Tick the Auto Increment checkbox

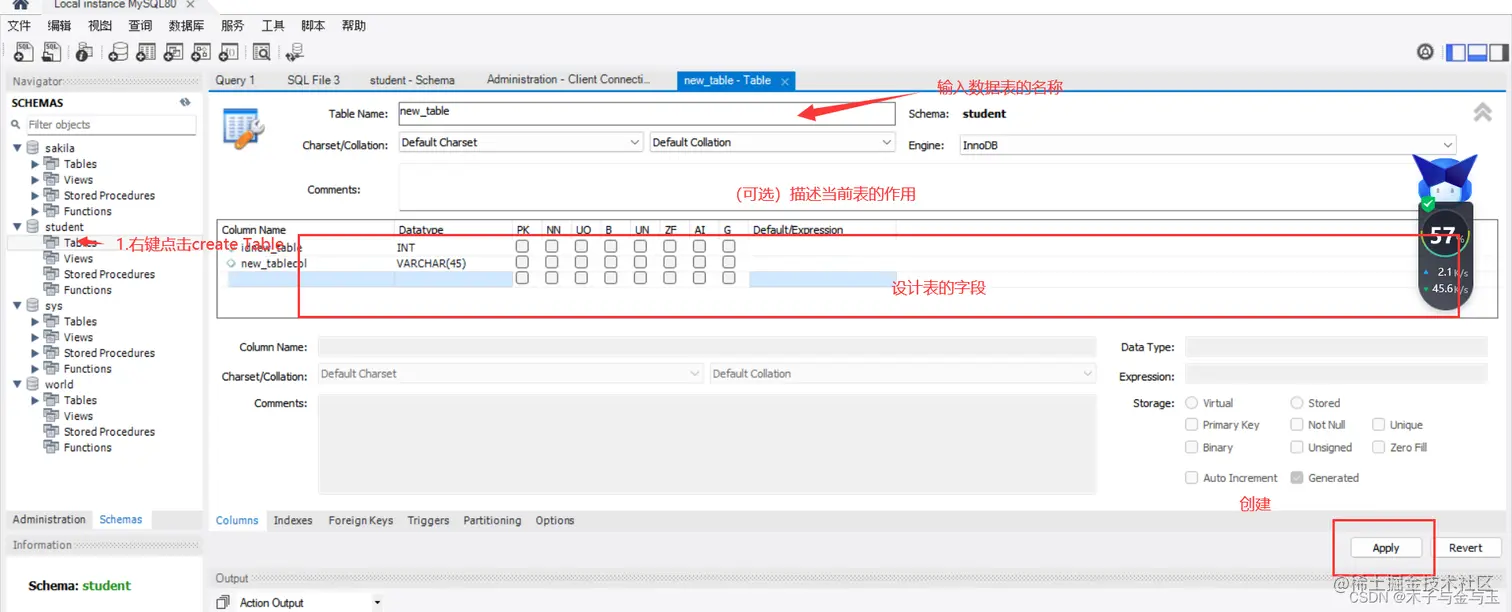(x=1191, y=478)
